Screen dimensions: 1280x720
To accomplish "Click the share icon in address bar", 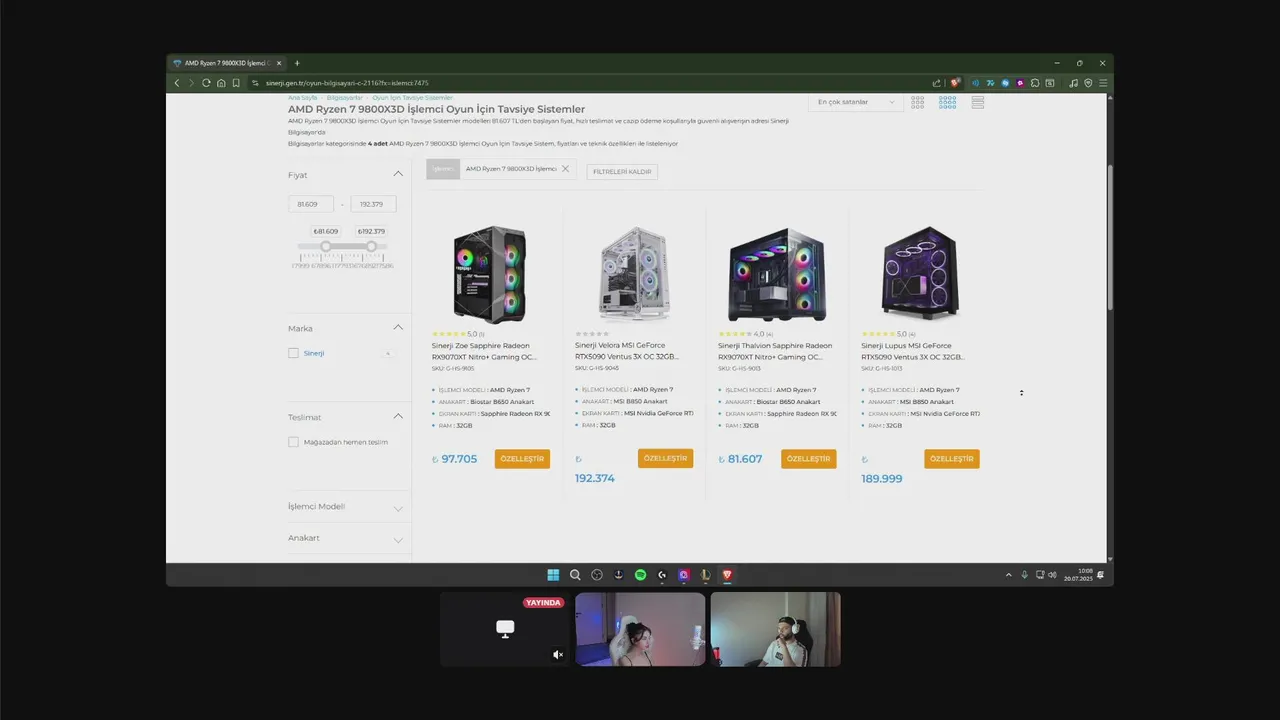I will coord(936,83).
